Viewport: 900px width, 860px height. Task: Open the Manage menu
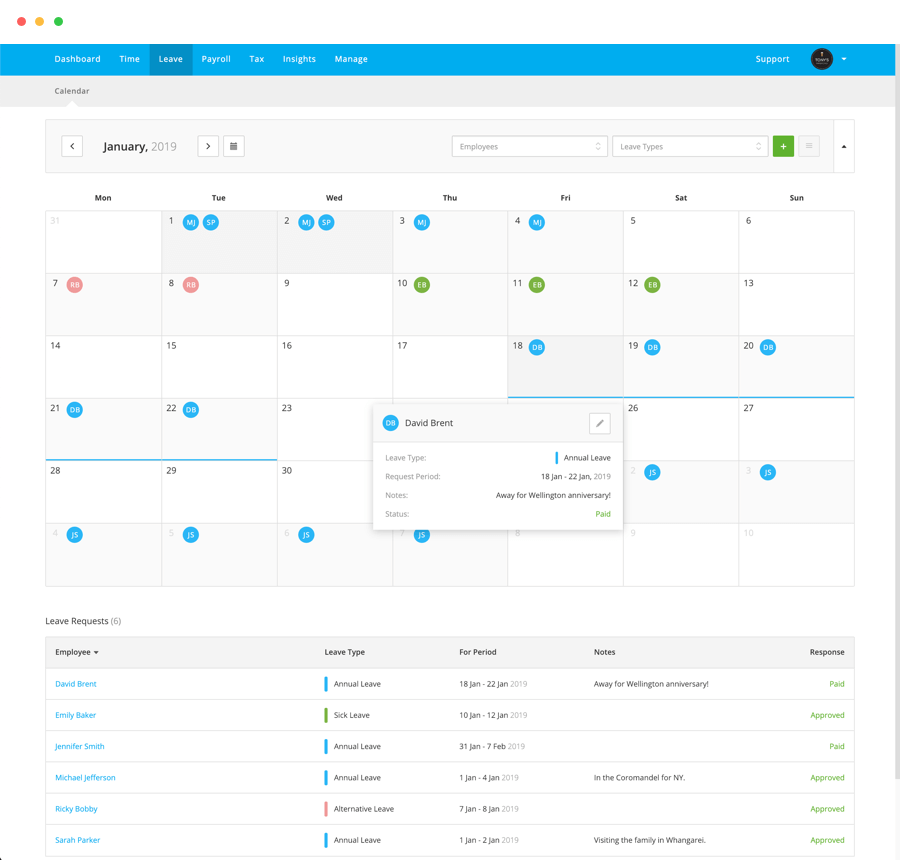tap(351, 59)
